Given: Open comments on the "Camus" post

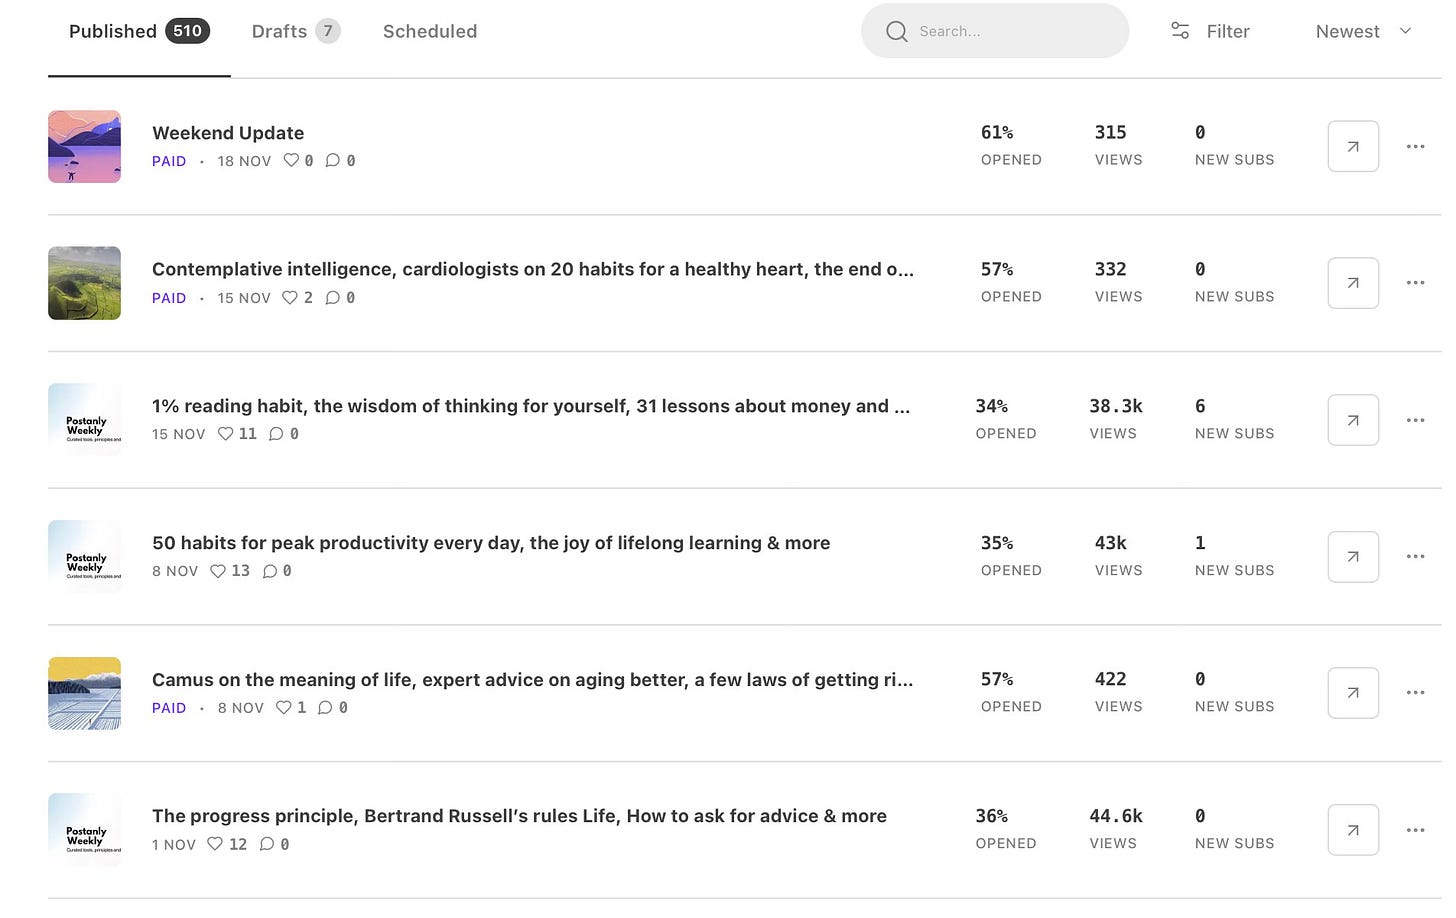Looking at the screenshot, I should [326, 708].
